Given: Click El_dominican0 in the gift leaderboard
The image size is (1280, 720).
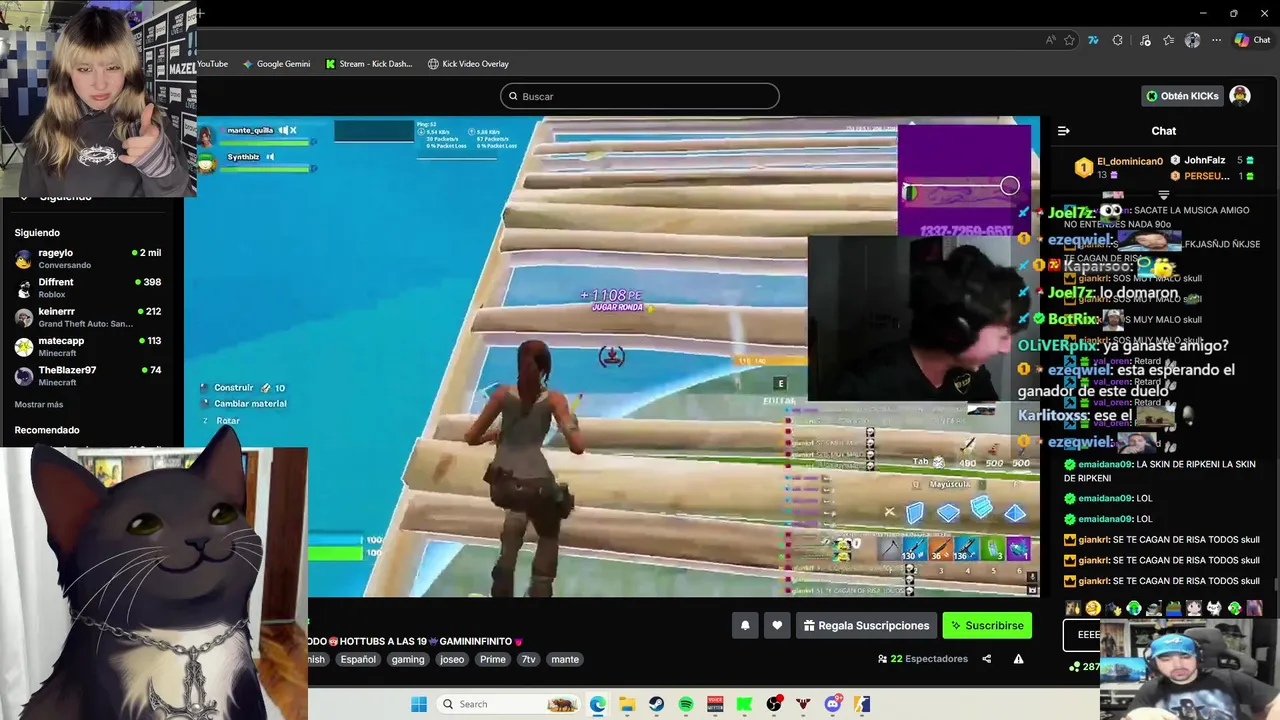Looking at the screenshot, I should pos(1130,161).
